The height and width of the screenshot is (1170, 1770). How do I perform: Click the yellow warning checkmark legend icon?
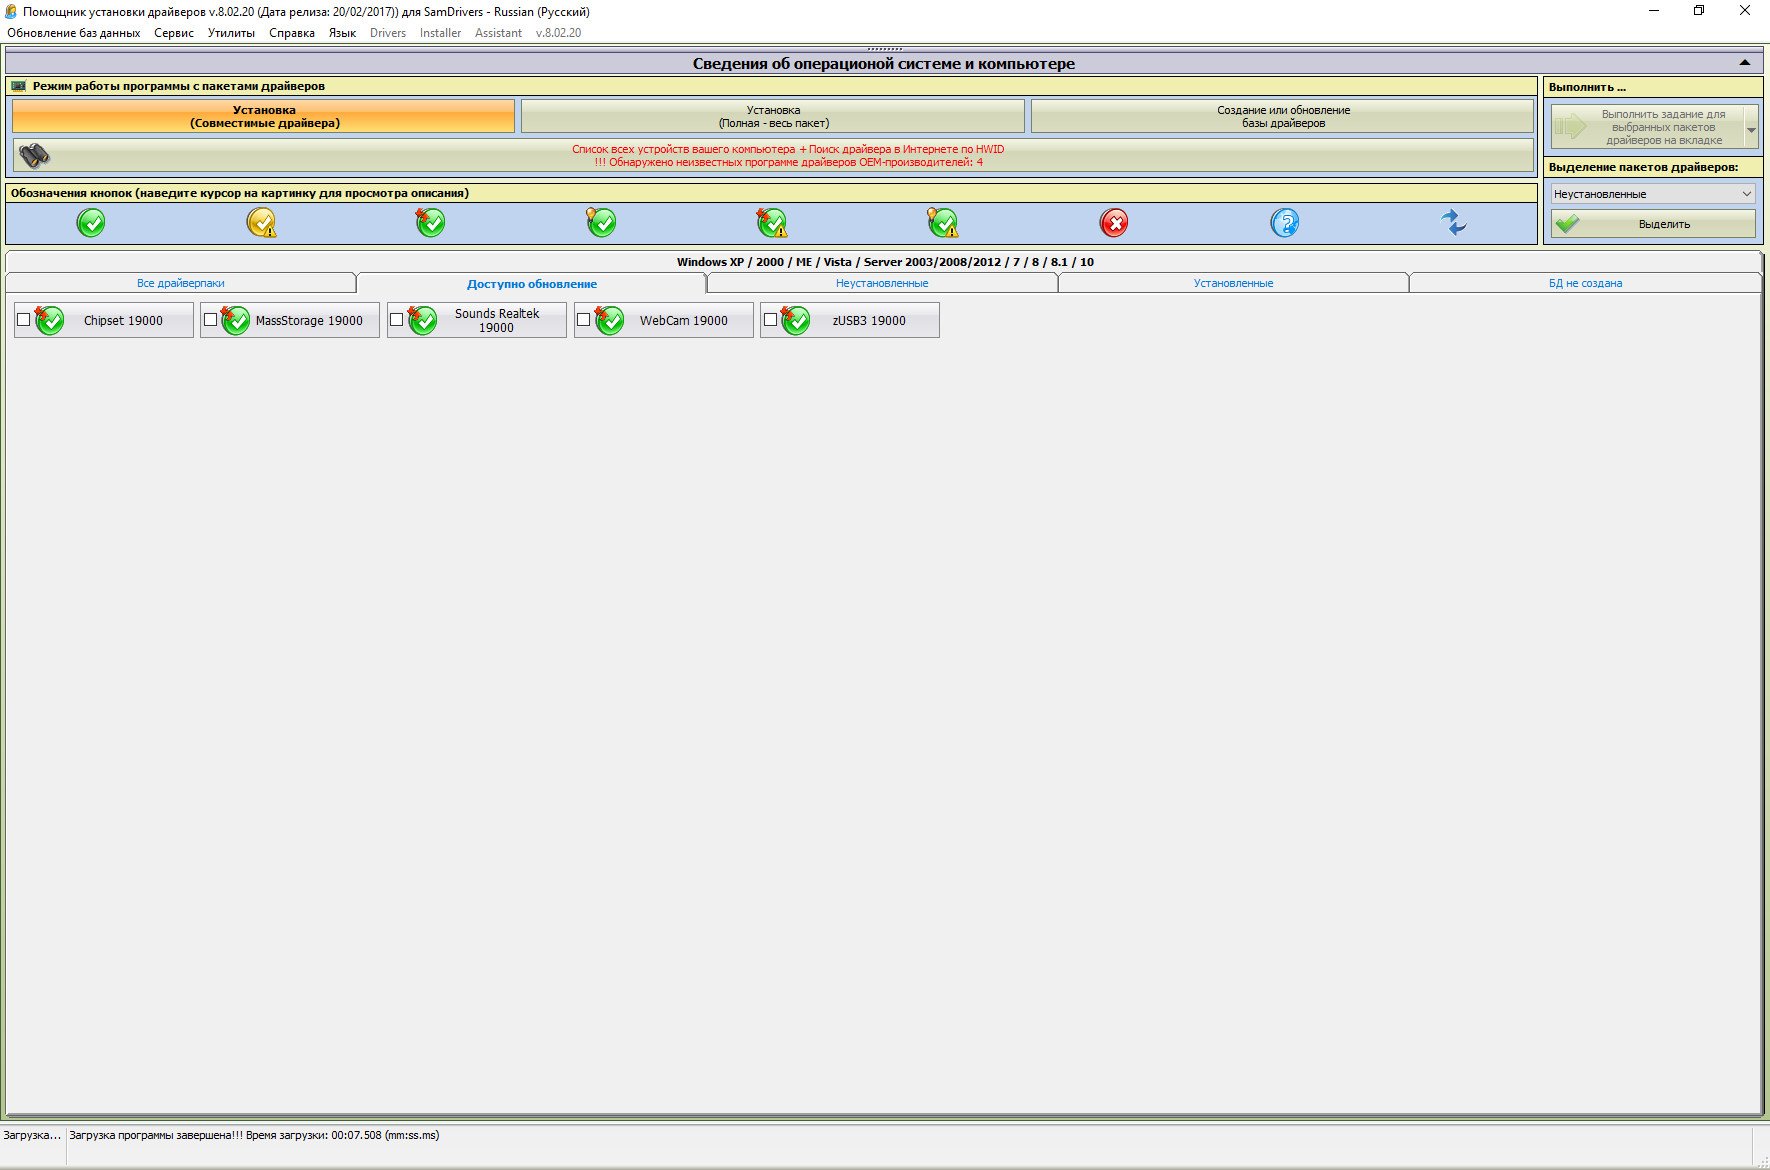pyautogui.click(x=261, y=222)
